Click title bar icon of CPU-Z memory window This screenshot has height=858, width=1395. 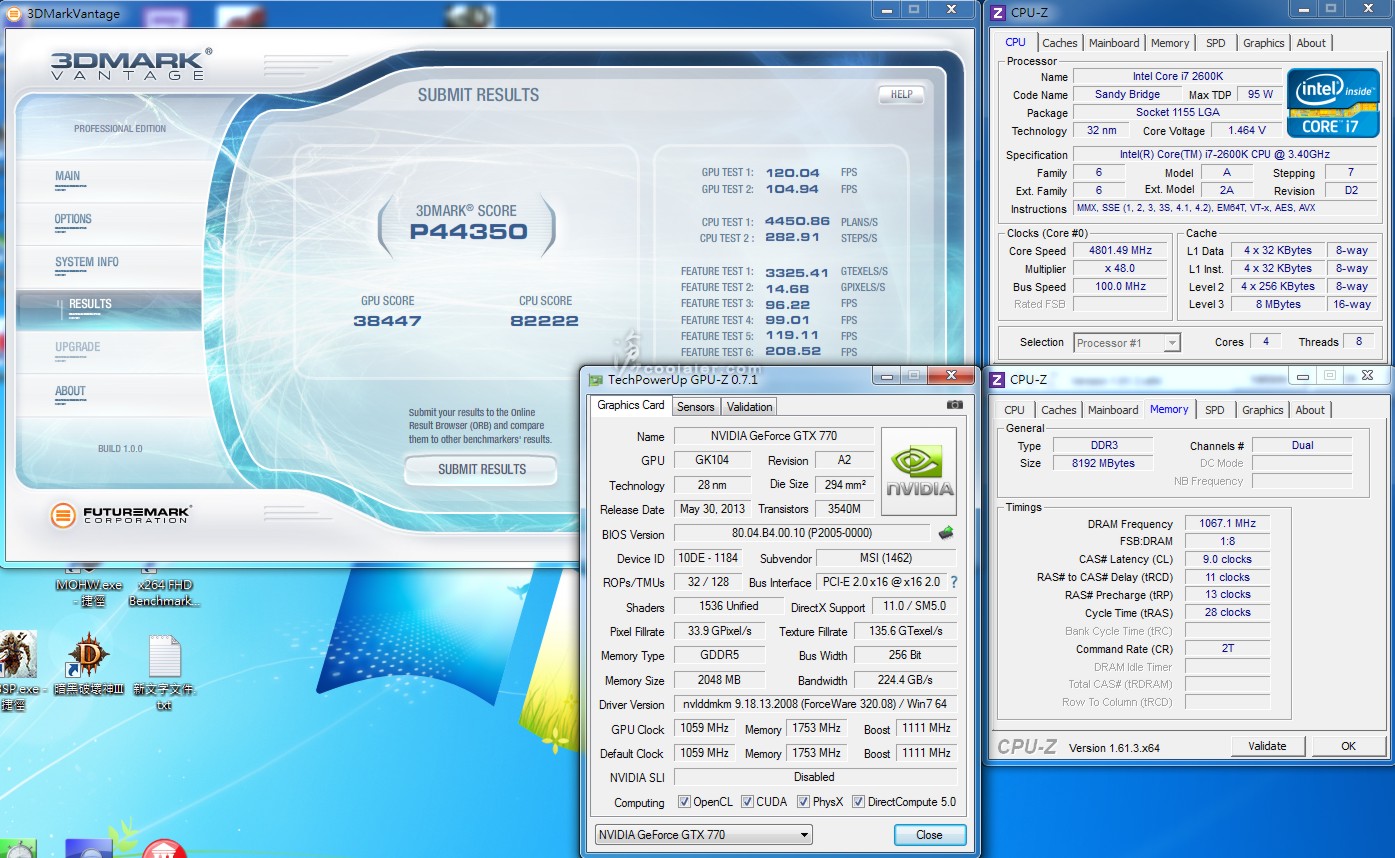(x=996, y=379)
